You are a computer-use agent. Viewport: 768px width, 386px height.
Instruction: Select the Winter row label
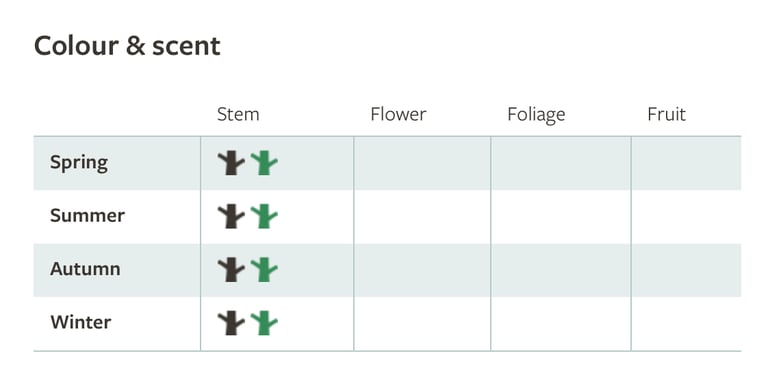click(x=81, y=323)
